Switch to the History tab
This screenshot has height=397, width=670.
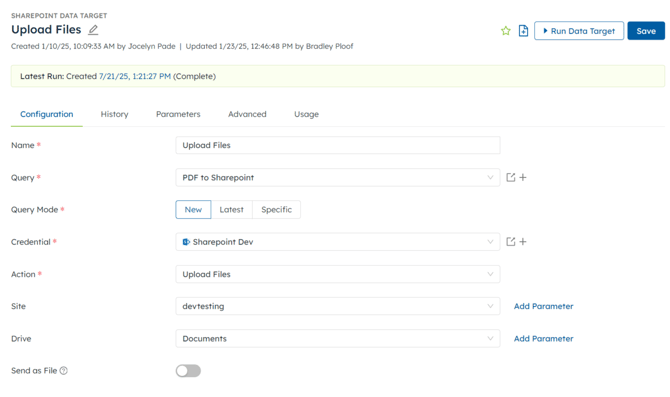[115, 114]
